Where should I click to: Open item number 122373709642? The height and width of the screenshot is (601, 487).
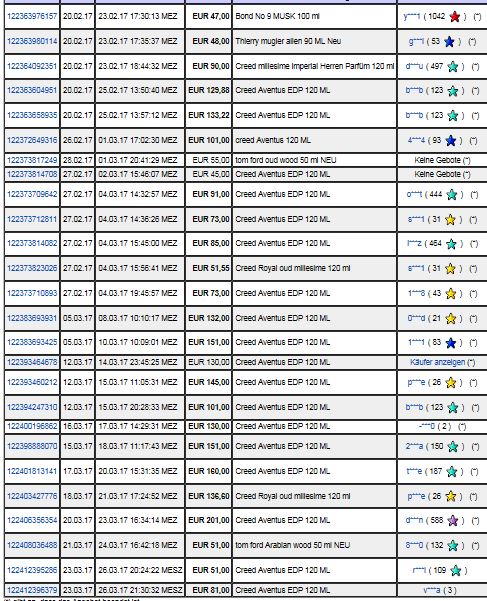click(32, 194)
